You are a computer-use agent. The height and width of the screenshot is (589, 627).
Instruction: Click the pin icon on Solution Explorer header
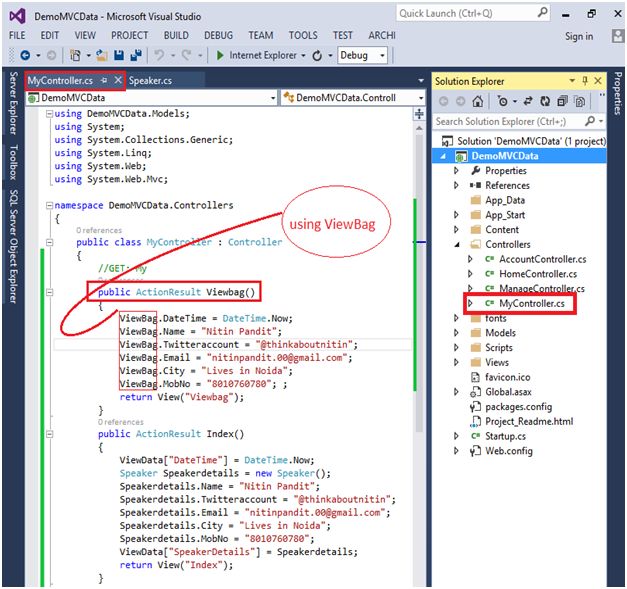[x=585, y=81]
